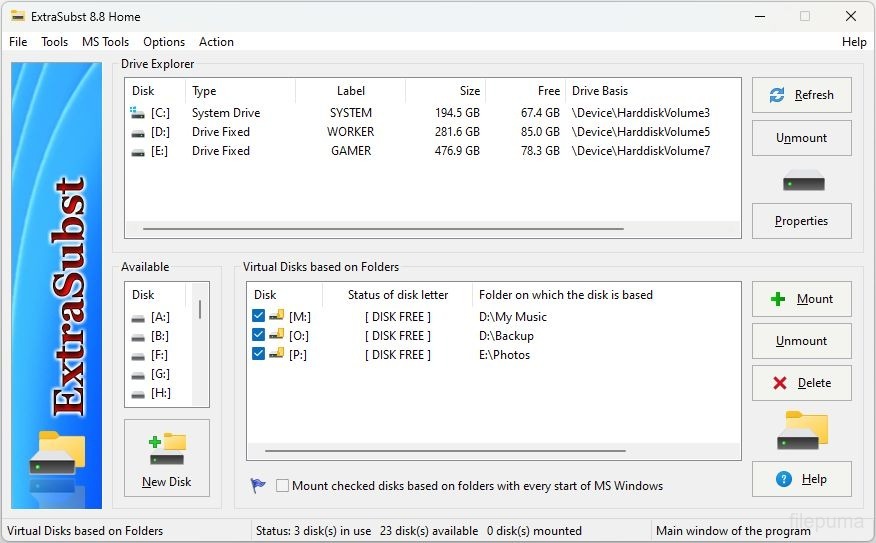Screen dimensions: 876x543
Task: Uncheck the M: virtual disk checkbox
Action: coord(259,317)
